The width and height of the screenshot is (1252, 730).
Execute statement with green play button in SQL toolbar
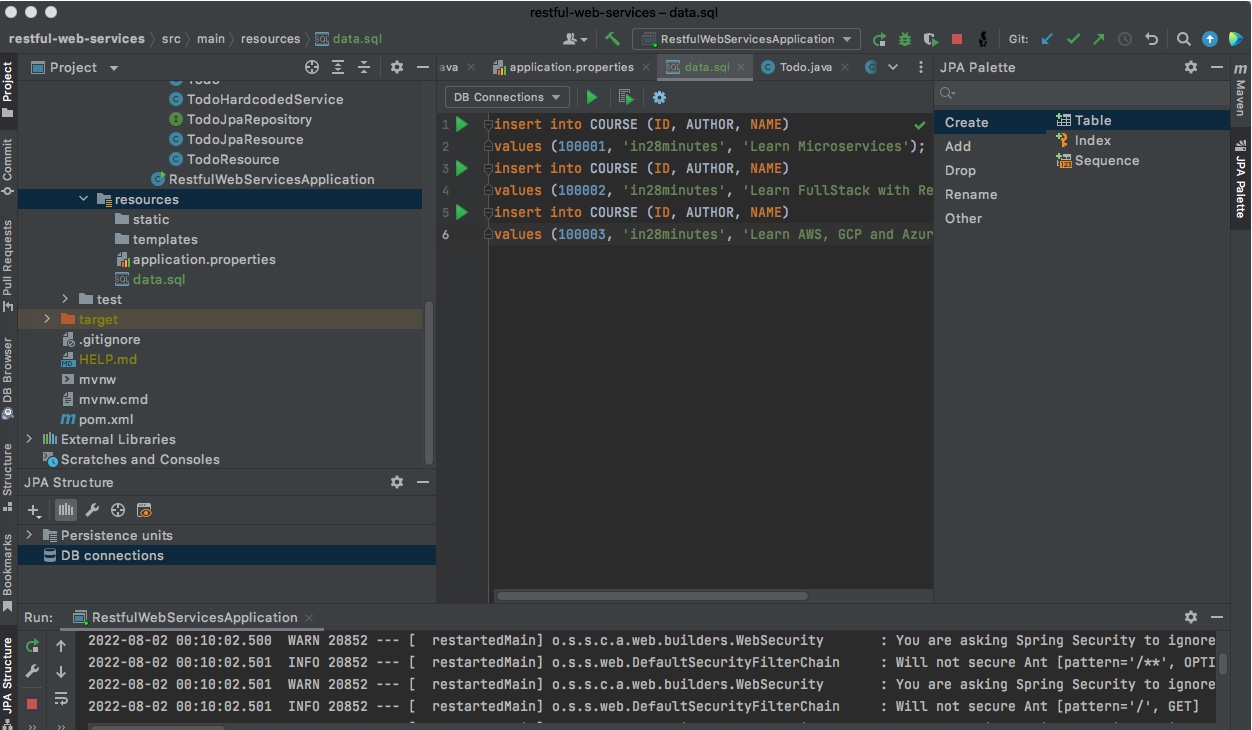point(592,97)
